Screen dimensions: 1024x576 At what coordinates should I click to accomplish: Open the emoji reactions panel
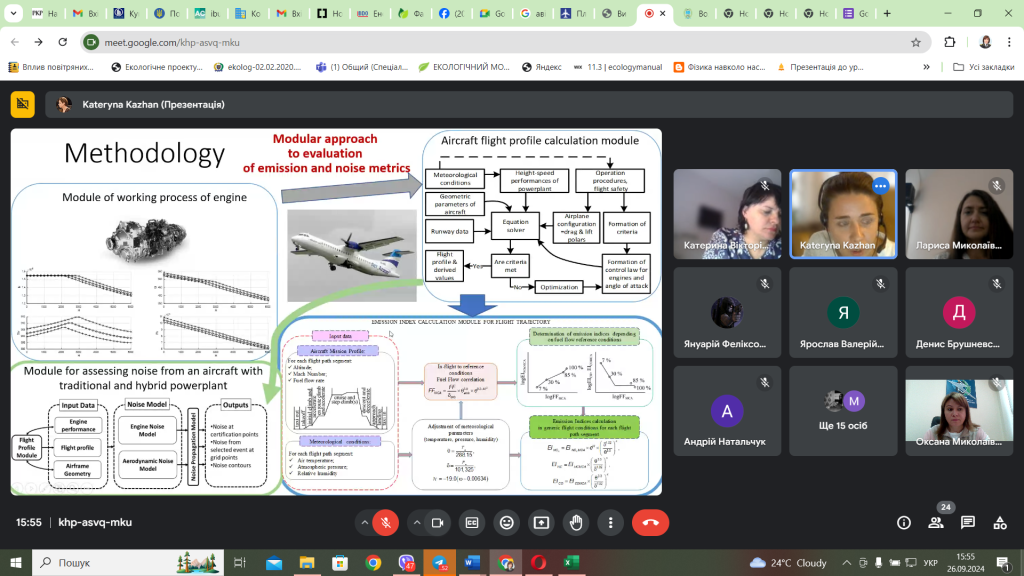[507, 522]
